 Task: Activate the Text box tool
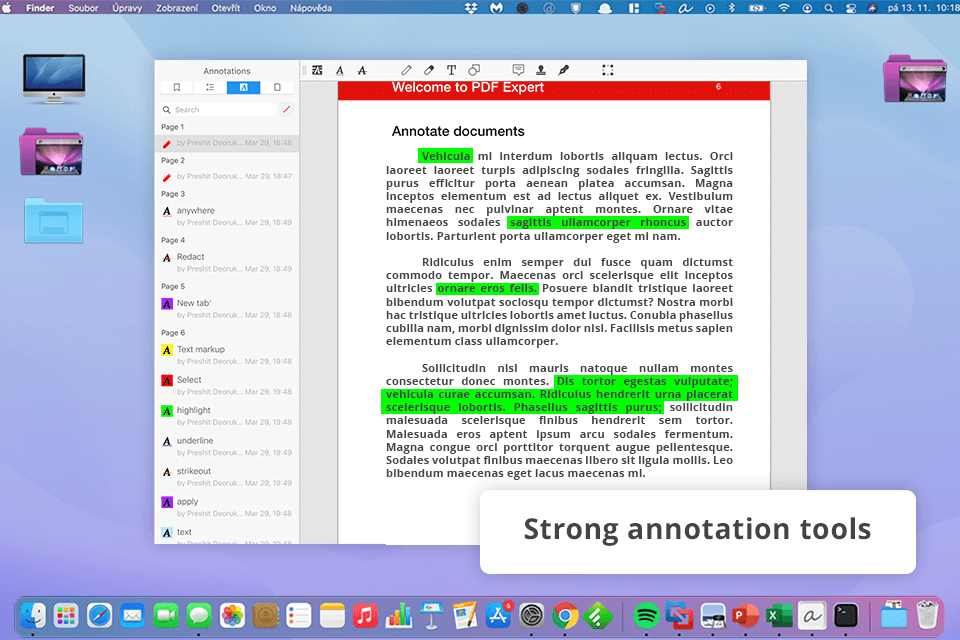coord(451,71)
